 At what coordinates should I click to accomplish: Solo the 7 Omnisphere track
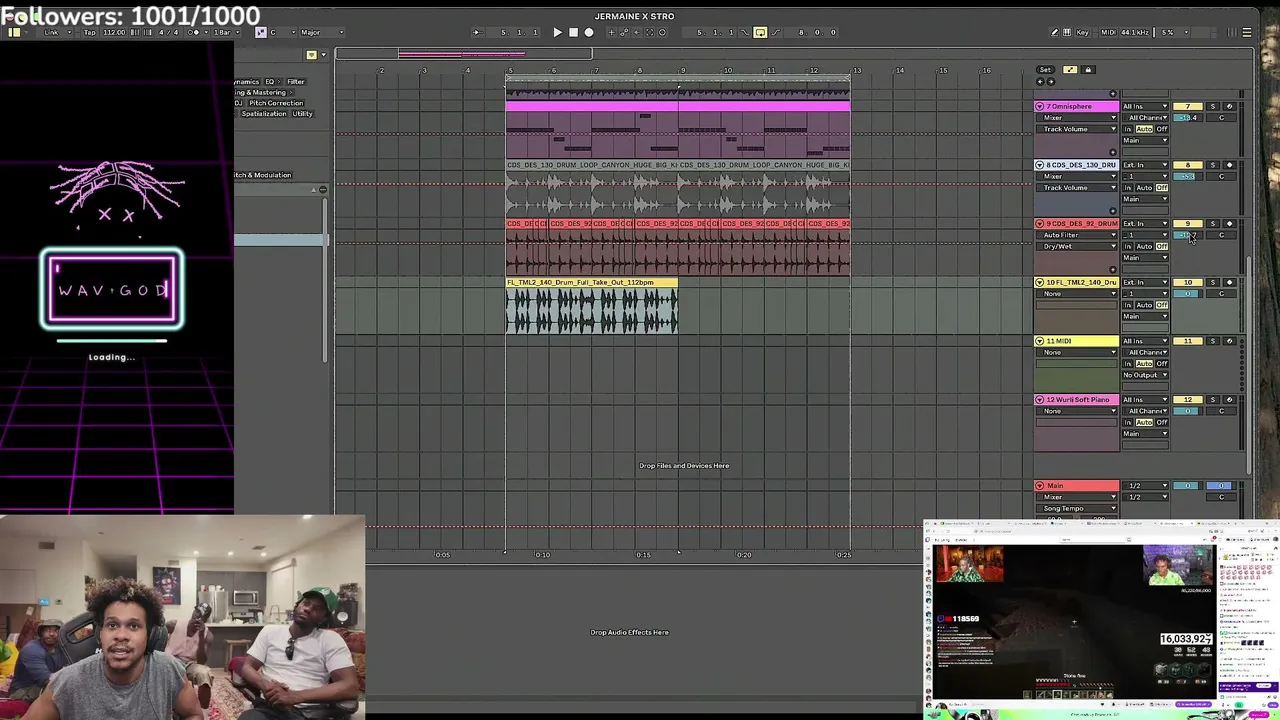pyautogui.click(x=1213, y=106)
